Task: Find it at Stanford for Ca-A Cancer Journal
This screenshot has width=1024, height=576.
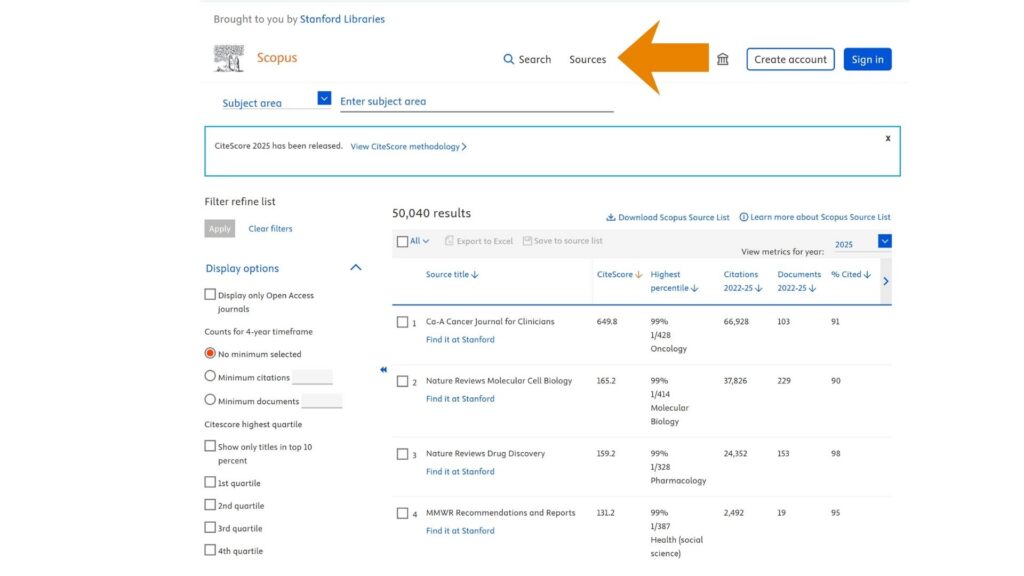Action: pos(460,340)
